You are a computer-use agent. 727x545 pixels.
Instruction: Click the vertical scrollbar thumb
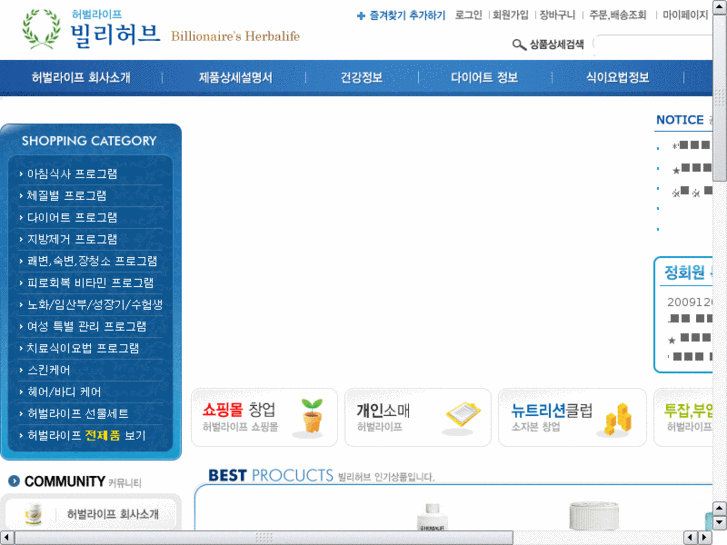(720, 98)
